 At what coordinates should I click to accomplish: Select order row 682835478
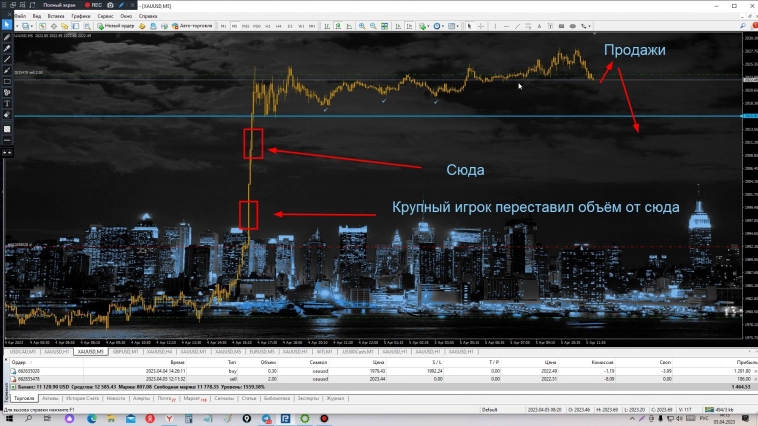click(x=382, y=379)
